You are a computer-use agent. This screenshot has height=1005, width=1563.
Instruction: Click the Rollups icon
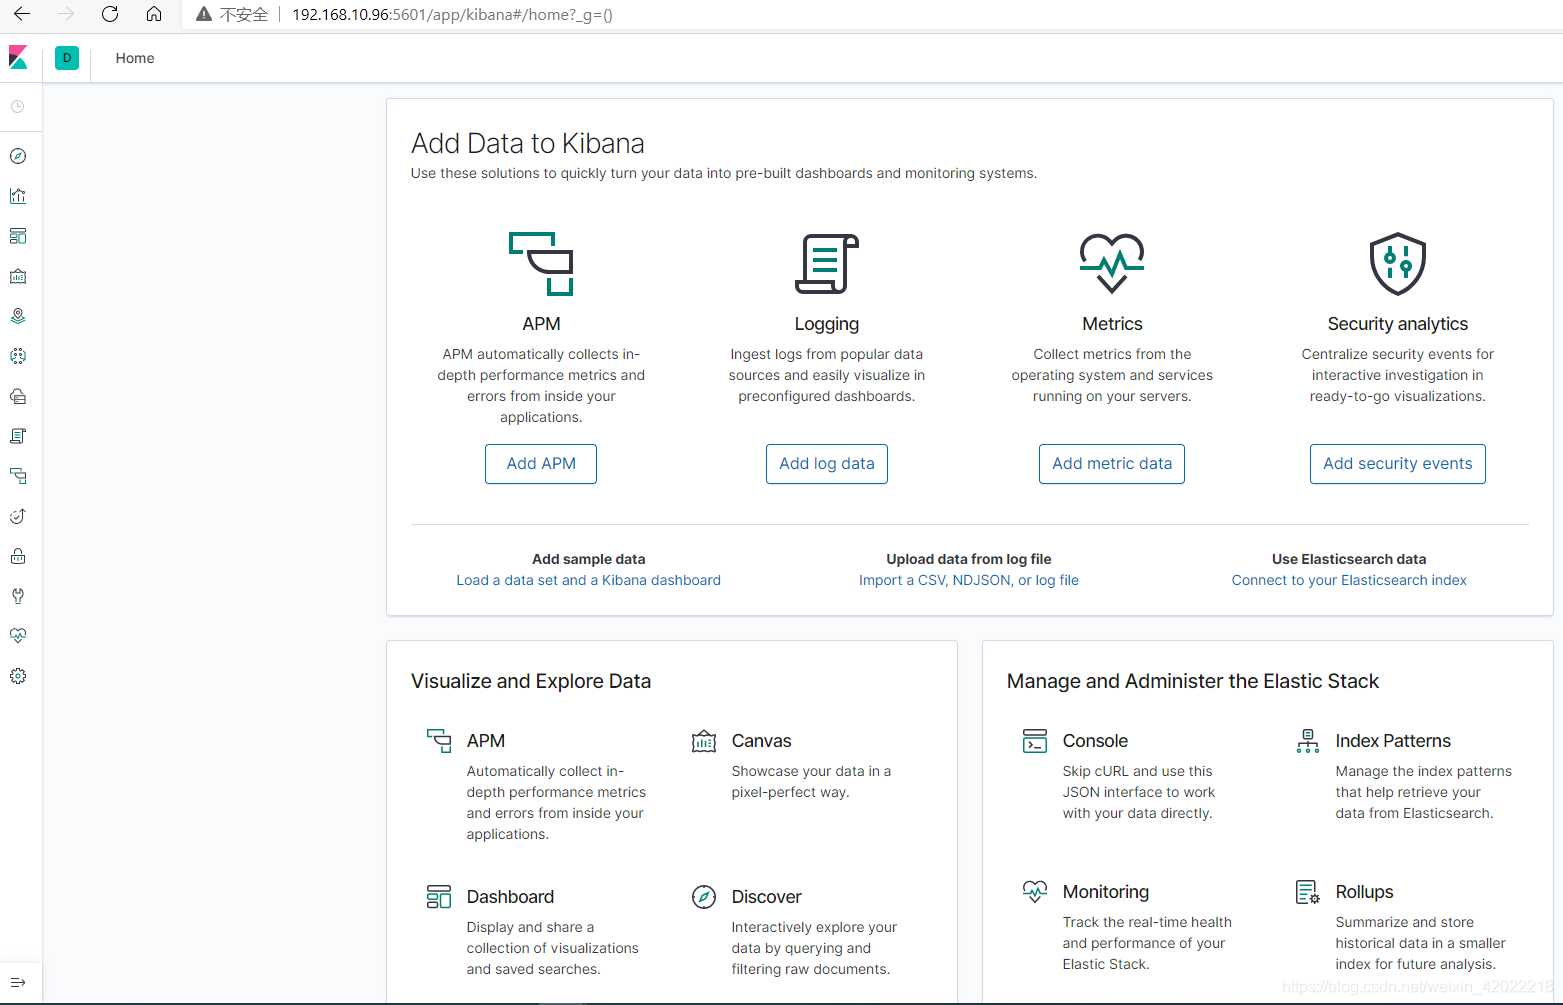click(1308, 892)
